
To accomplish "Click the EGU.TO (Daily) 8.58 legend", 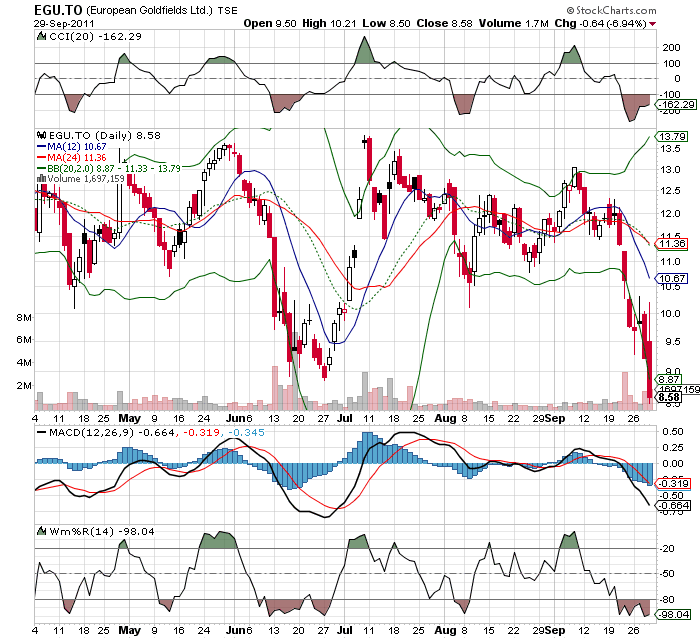I will pyautogui.click(x=104, y=135).
